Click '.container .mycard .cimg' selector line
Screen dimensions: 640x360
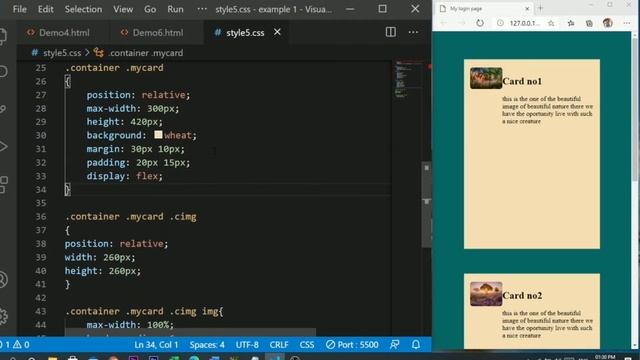[x=131, y=217]
